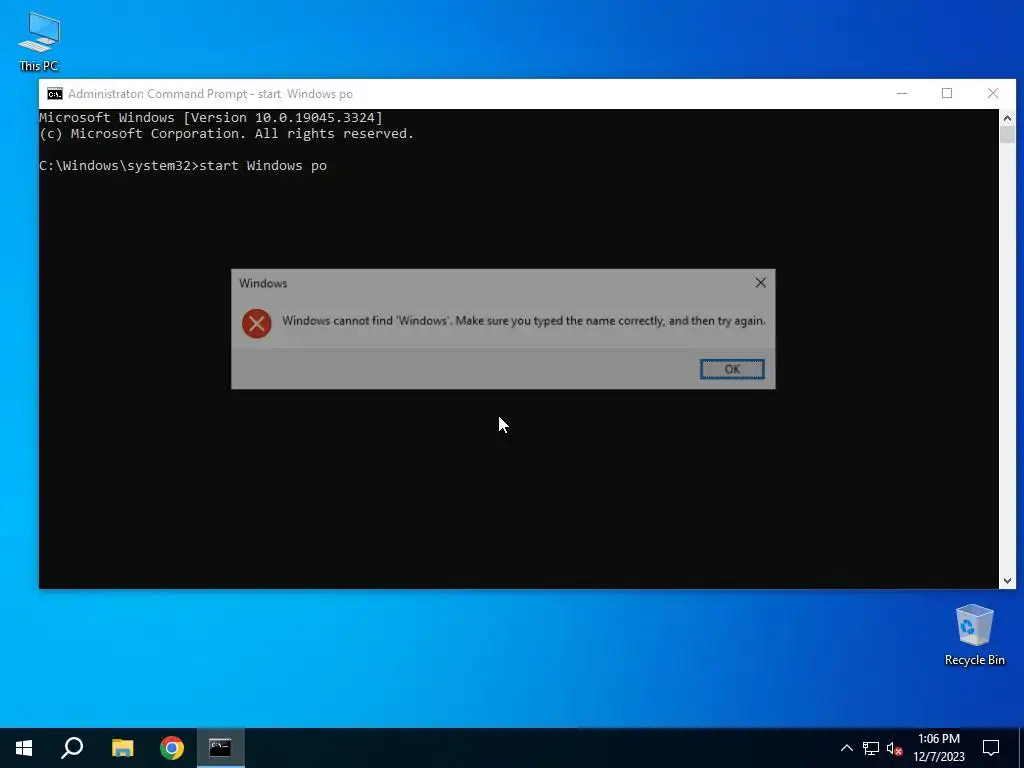Select Command Prompt taskbar button
Screen dimensions: 1024x768
(x=221, y=748)
